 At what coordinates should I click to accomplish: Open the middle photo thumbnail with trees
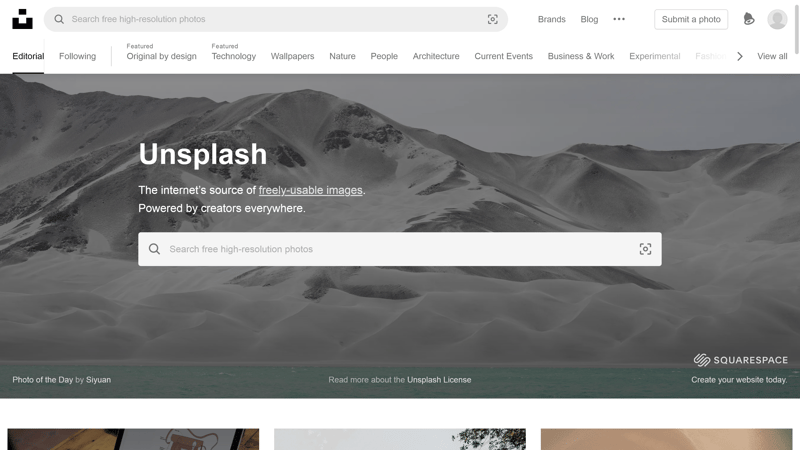400,439
